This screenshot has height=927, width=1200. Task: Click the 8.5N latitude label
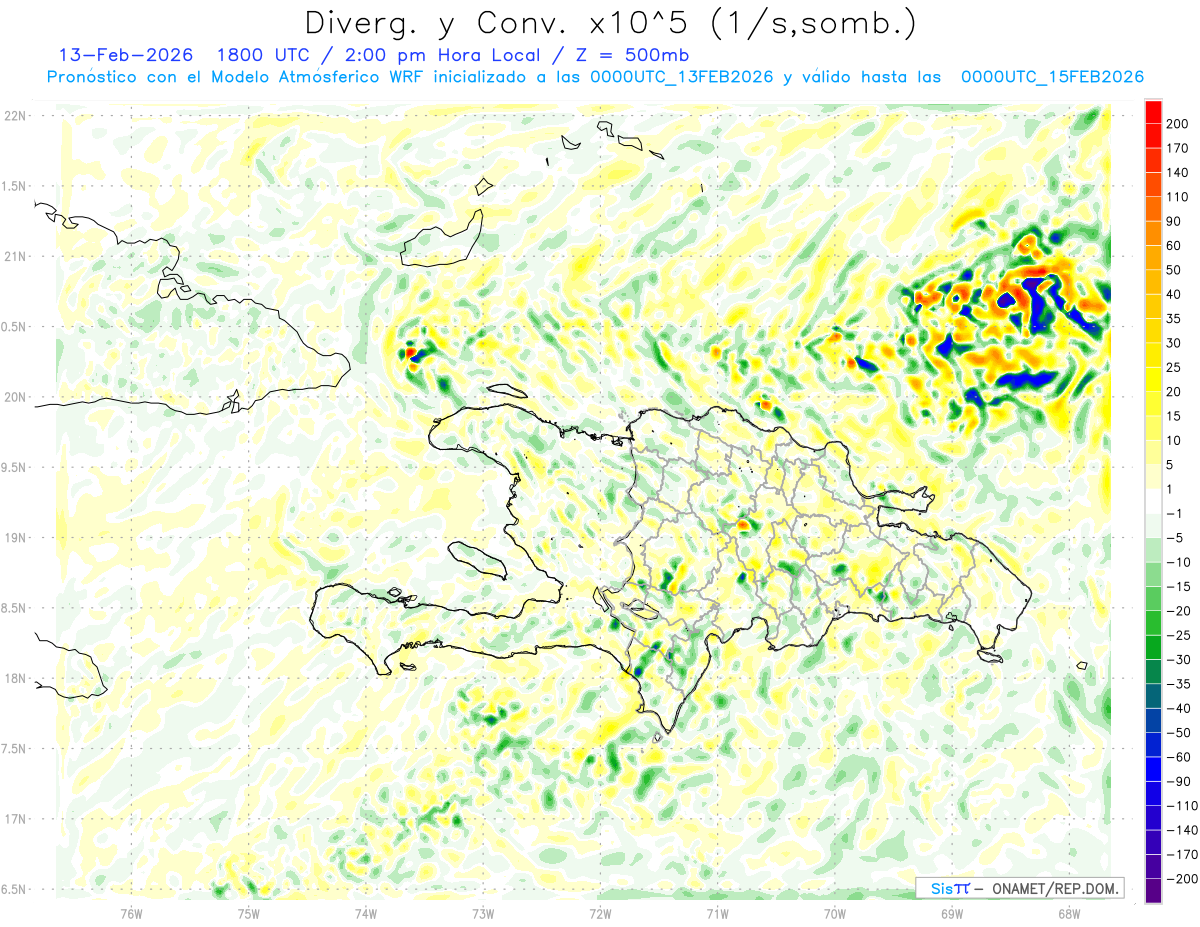point(14,608)
